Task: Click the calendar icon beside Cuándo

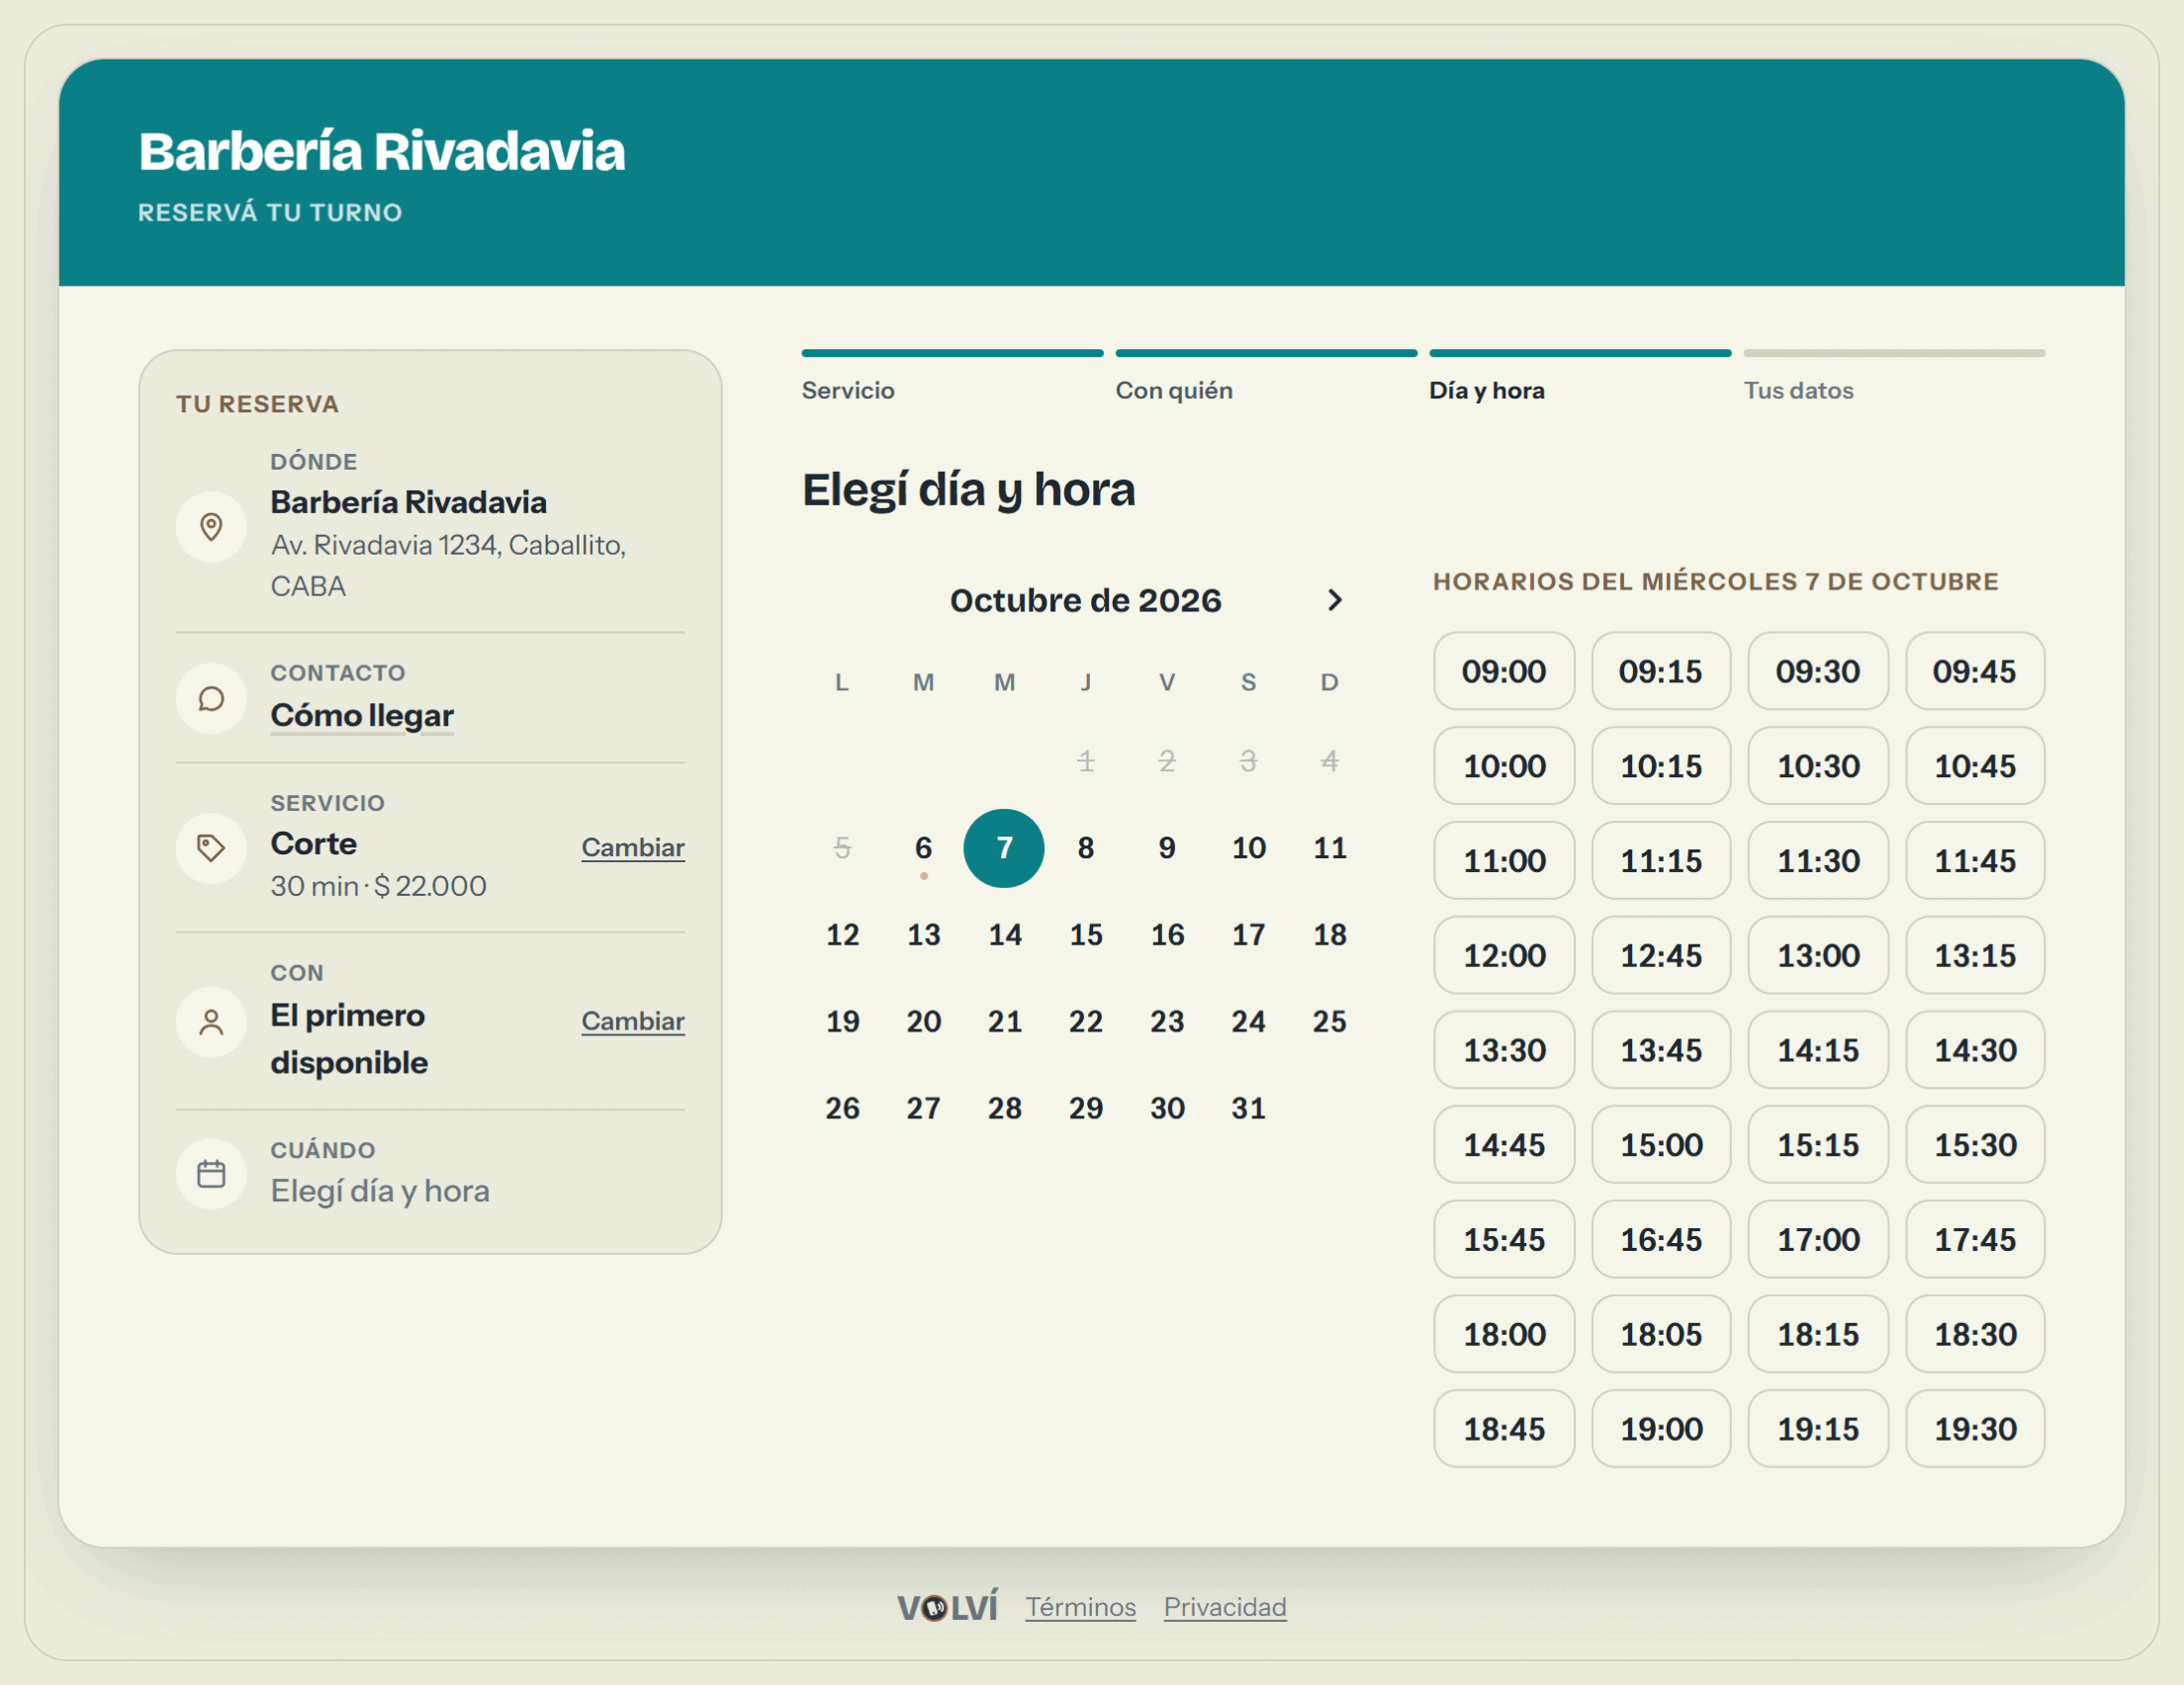Action: click(211, 1174)
